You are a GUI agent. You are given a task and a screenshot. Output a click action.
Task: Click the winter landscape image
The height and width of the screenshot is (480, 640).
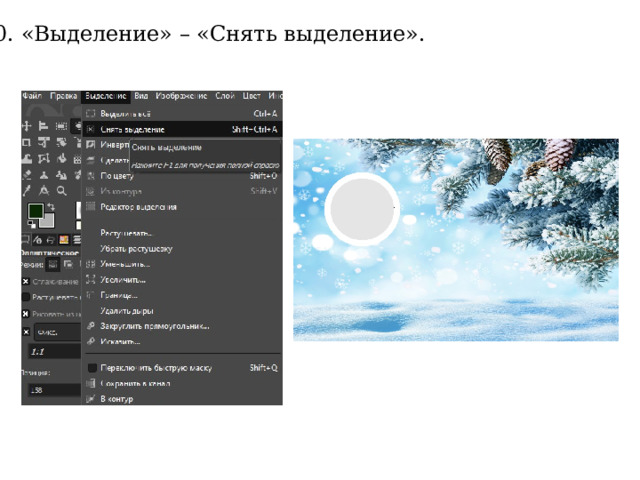pyautogui.click(x=456, y=240)
